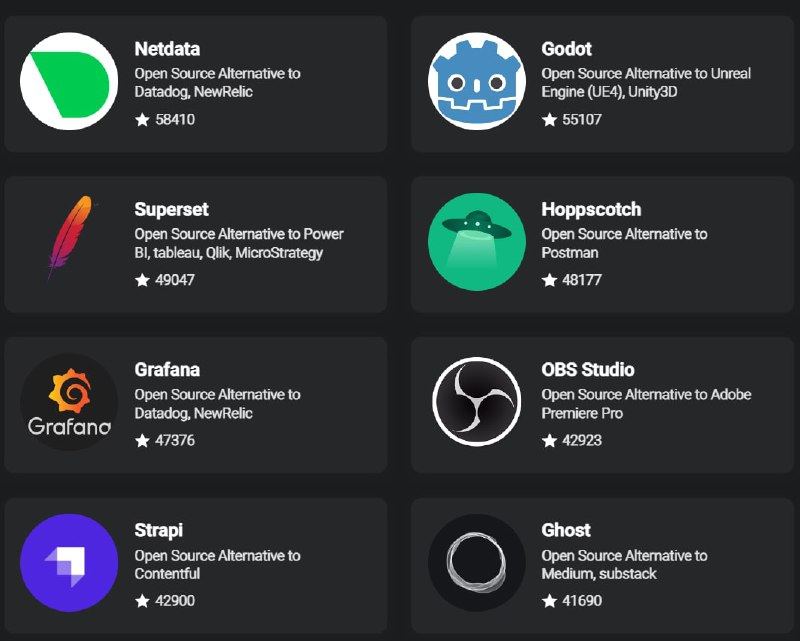
Task: Click the Godot project title
Action: tap(567, 49)
